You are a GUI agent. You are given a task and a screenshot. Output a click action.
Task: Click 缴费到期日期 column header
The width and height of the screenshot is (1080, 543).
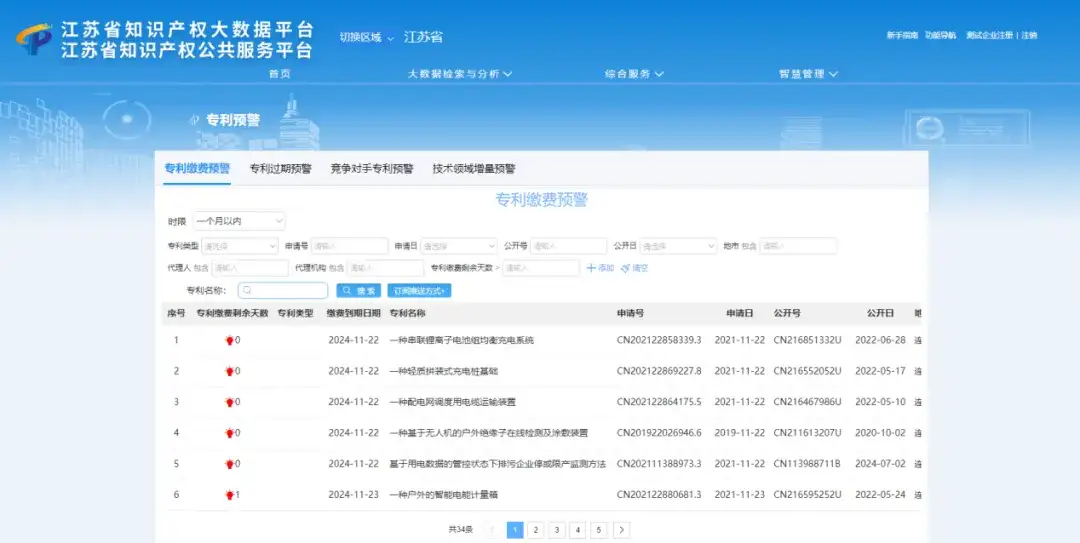click(353, 313)
